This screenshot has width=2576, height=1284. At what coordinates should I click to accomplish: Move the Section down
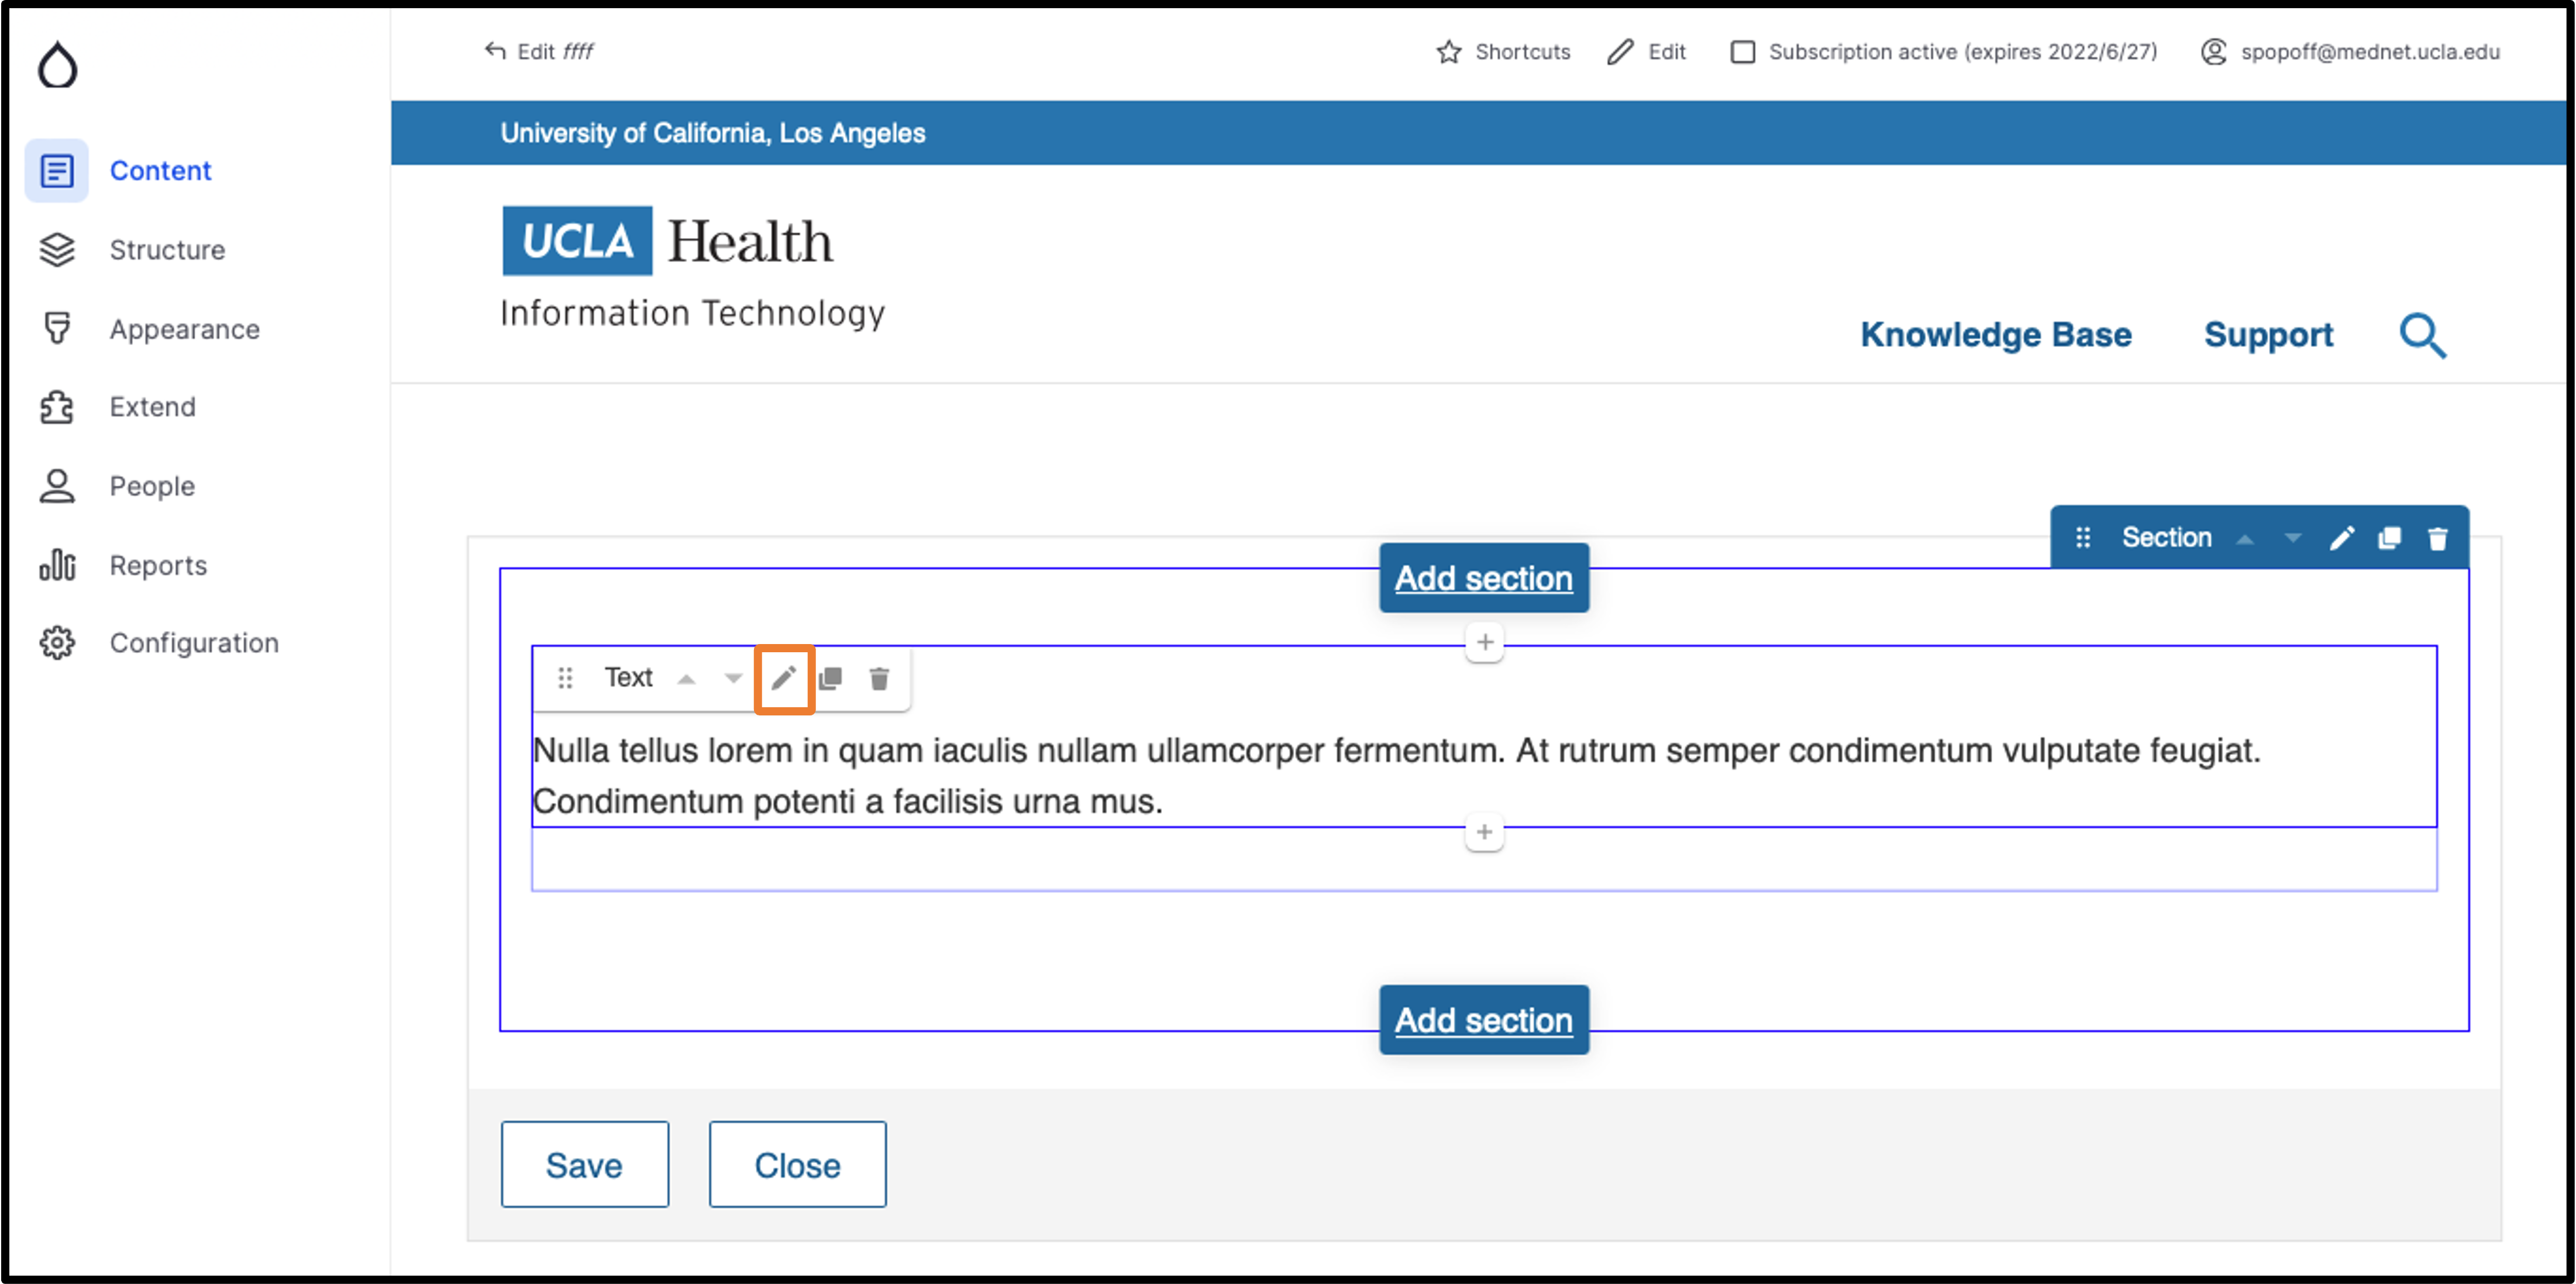(x=2293, y=539)
